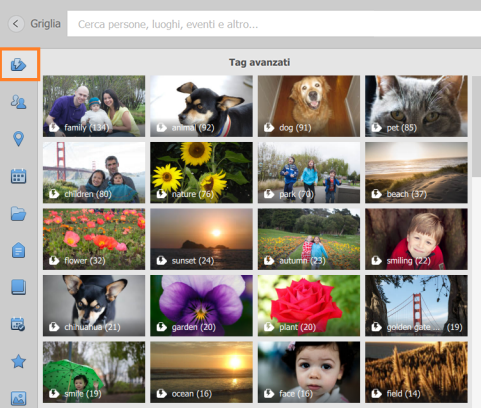Select the calendar Date icon

coord(19,176)
